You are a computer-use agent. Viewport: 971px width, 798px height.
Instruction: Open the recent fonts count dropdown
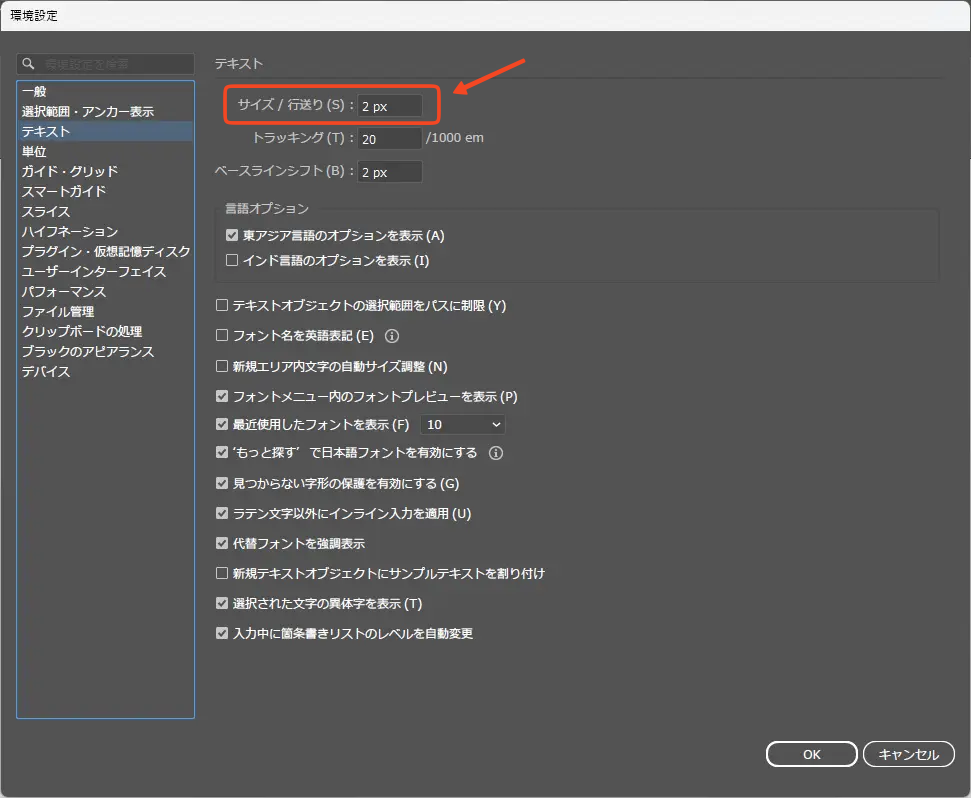463,425
